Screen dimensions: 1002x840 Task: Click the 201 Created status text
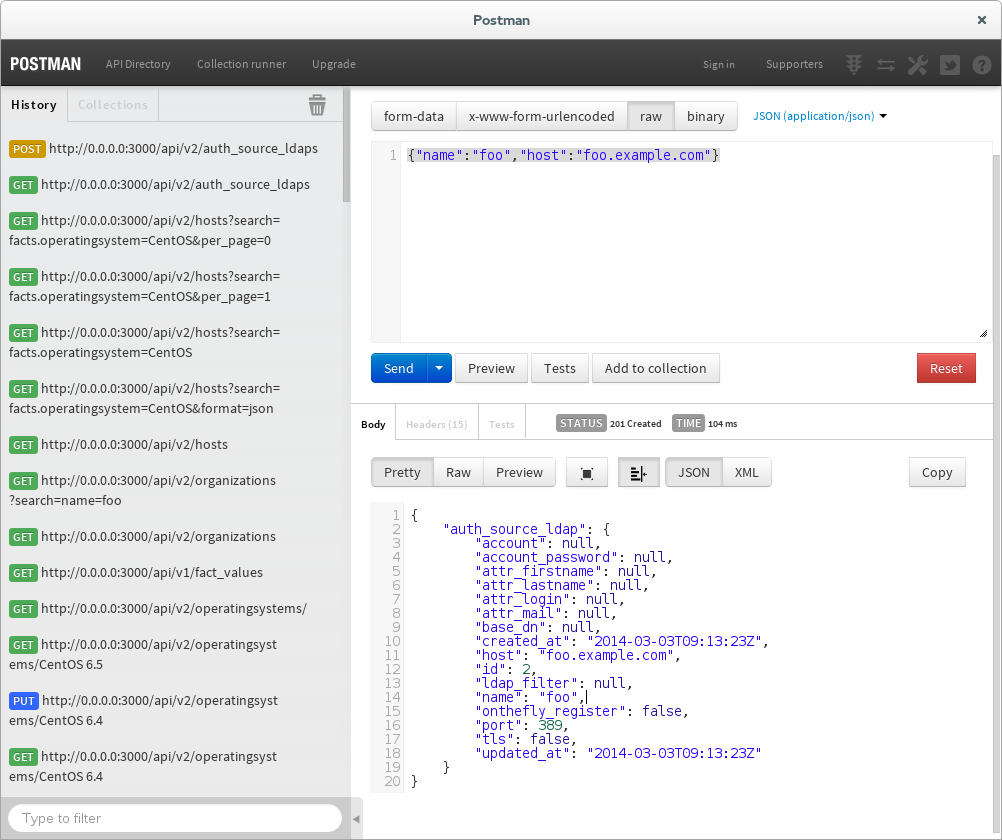635,424
